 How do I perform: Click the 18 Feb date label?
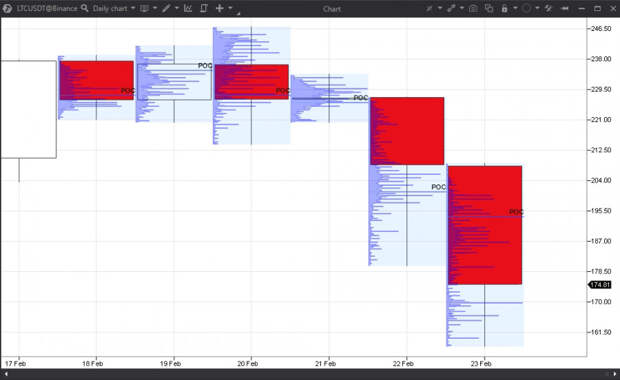(93, 363)
